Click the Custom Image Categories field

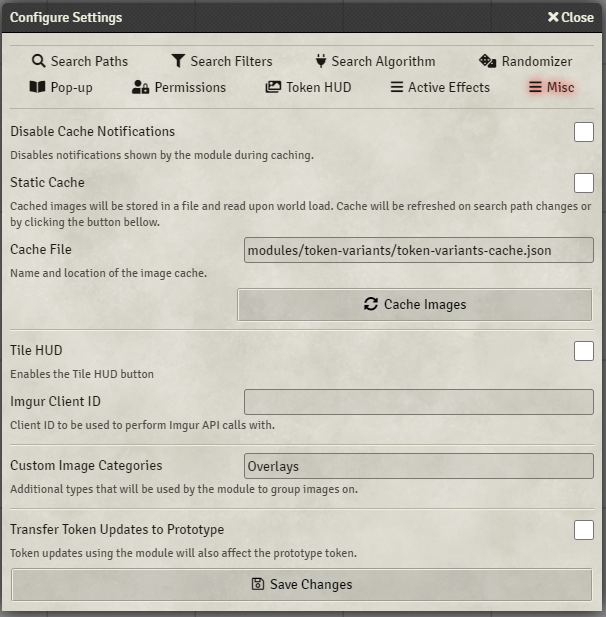[x=419, y=466]
